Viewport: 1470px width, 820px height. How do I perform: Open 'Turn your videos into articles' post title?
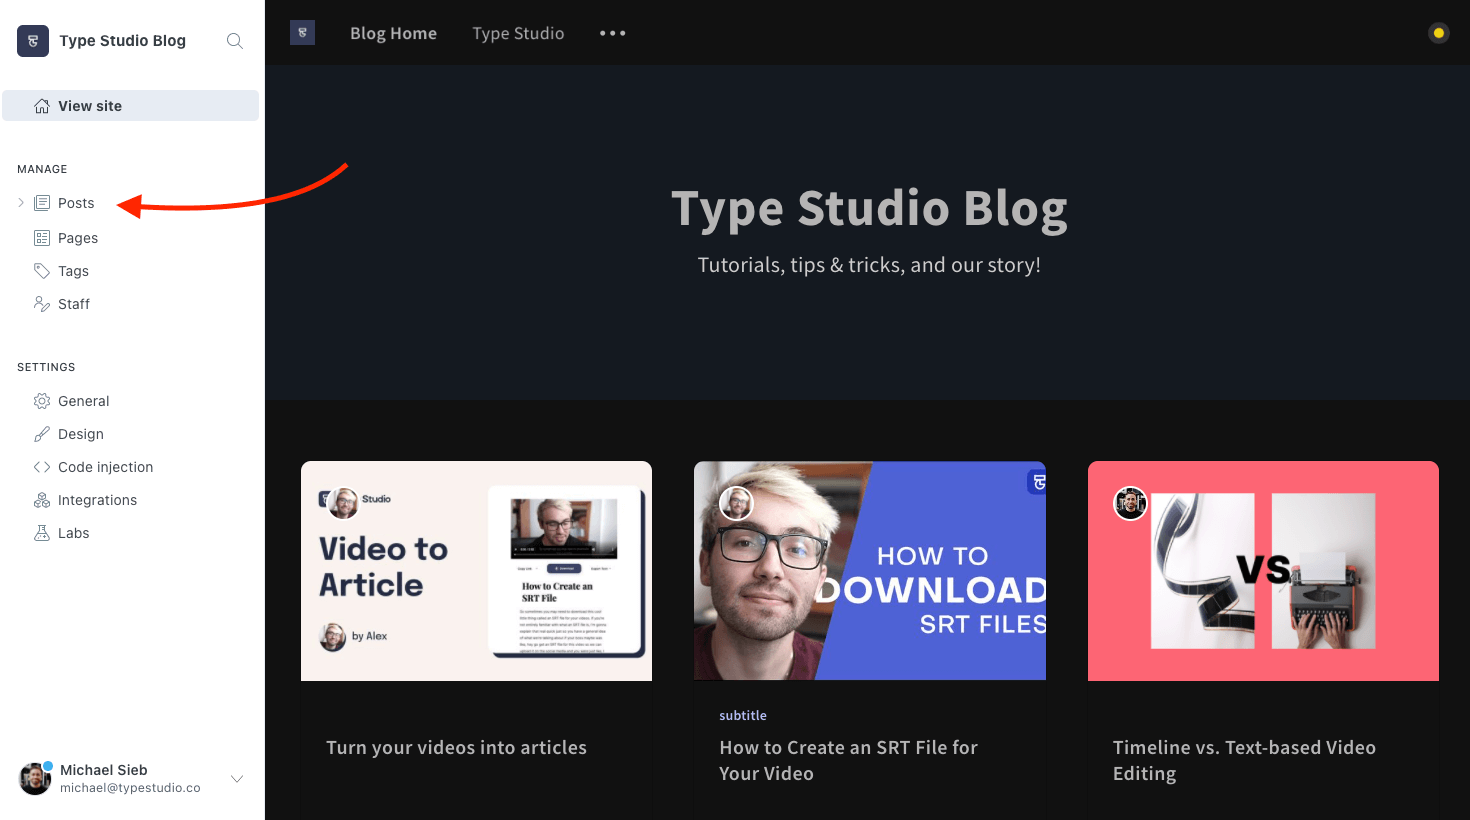(x=456, y=748)
